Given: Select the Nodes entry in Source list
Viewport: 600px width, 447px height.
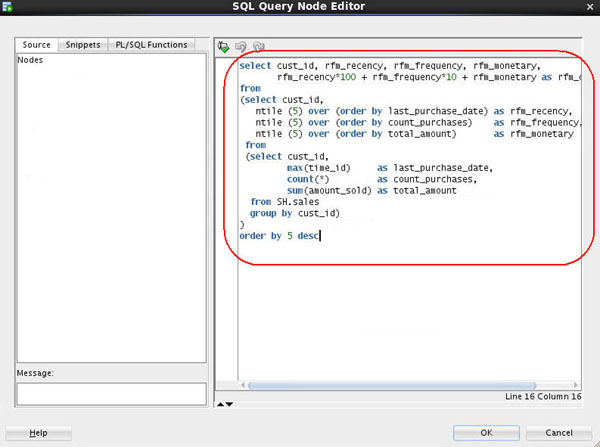Looking at the screenshot, I should tap(30, 60).
